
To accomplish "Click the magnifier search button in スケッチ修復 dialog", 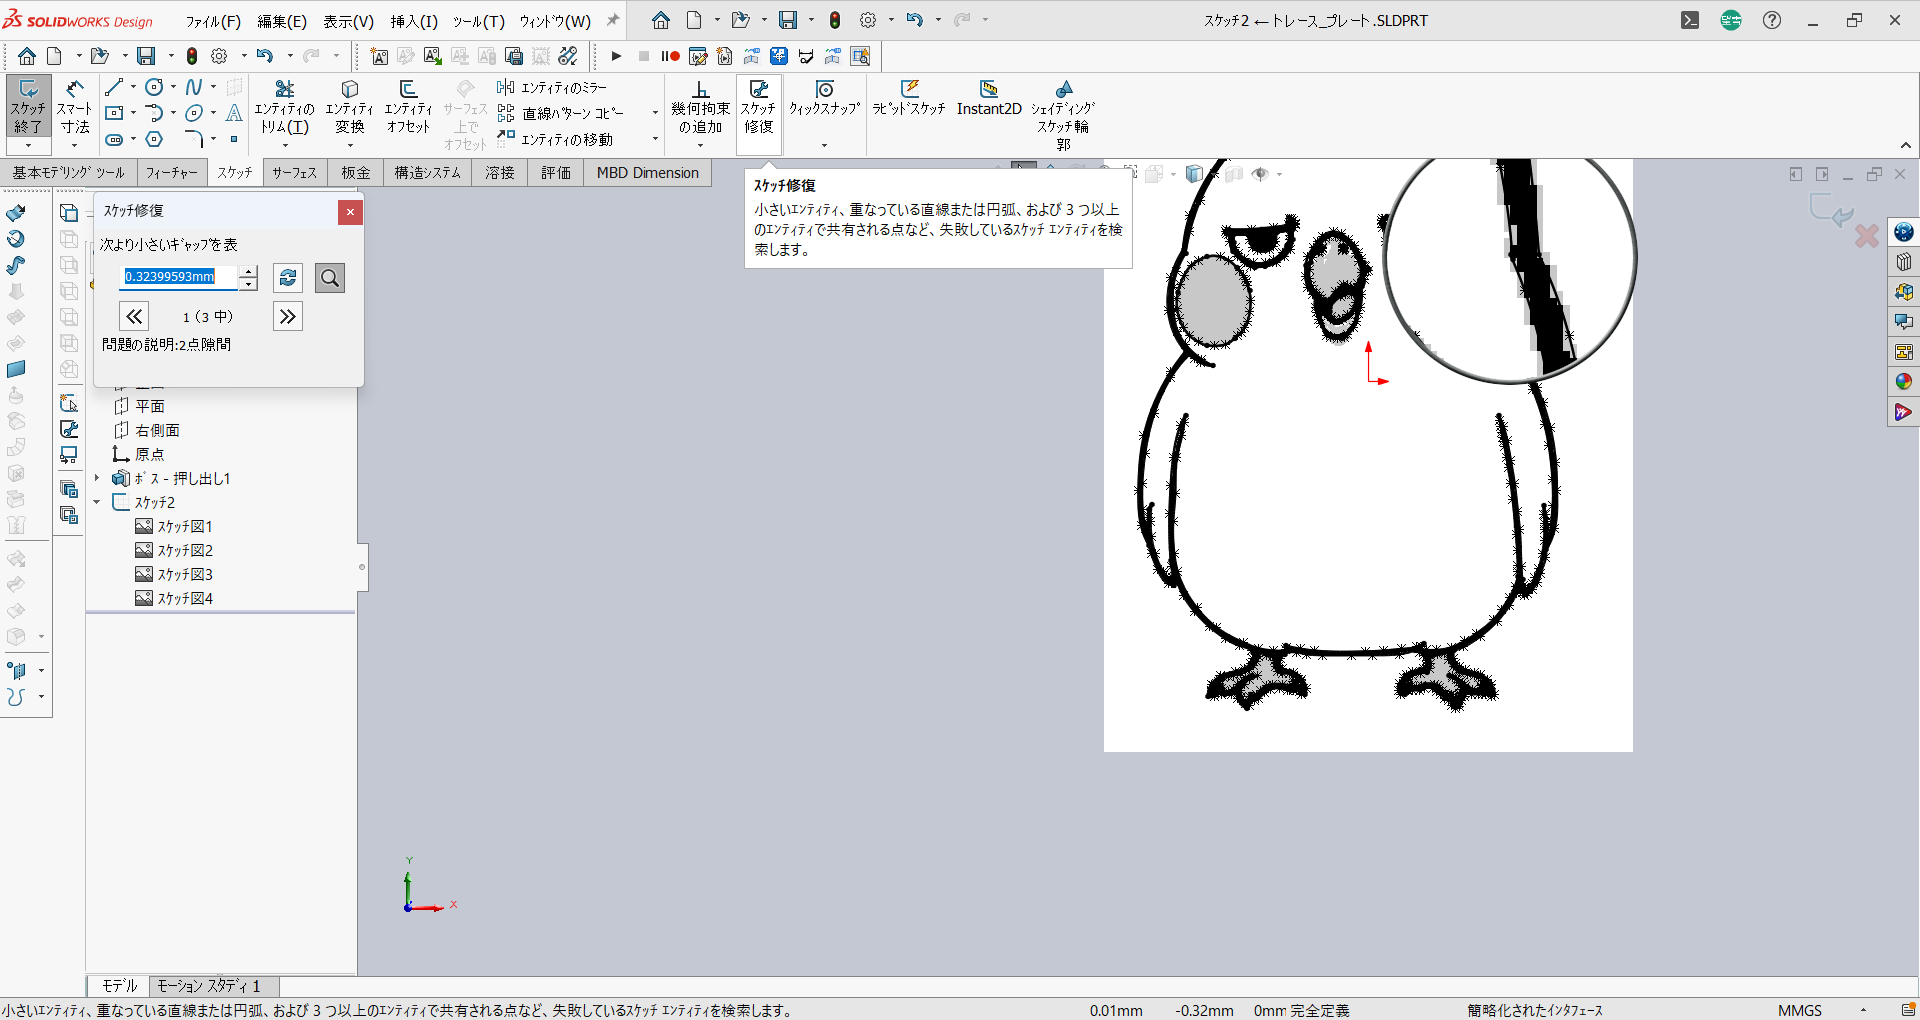I will (330, 278).
